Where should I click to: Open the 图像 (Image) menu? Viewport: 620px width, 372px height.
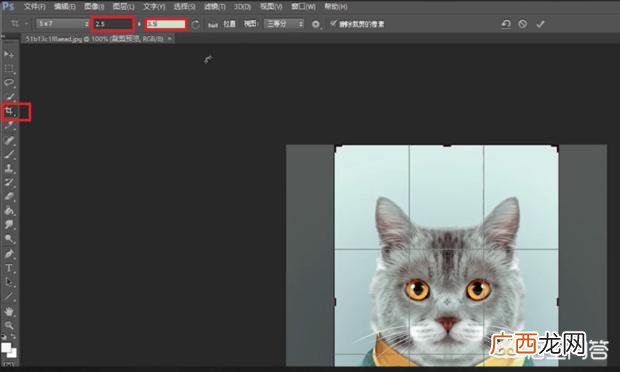[x=94, y=7]
